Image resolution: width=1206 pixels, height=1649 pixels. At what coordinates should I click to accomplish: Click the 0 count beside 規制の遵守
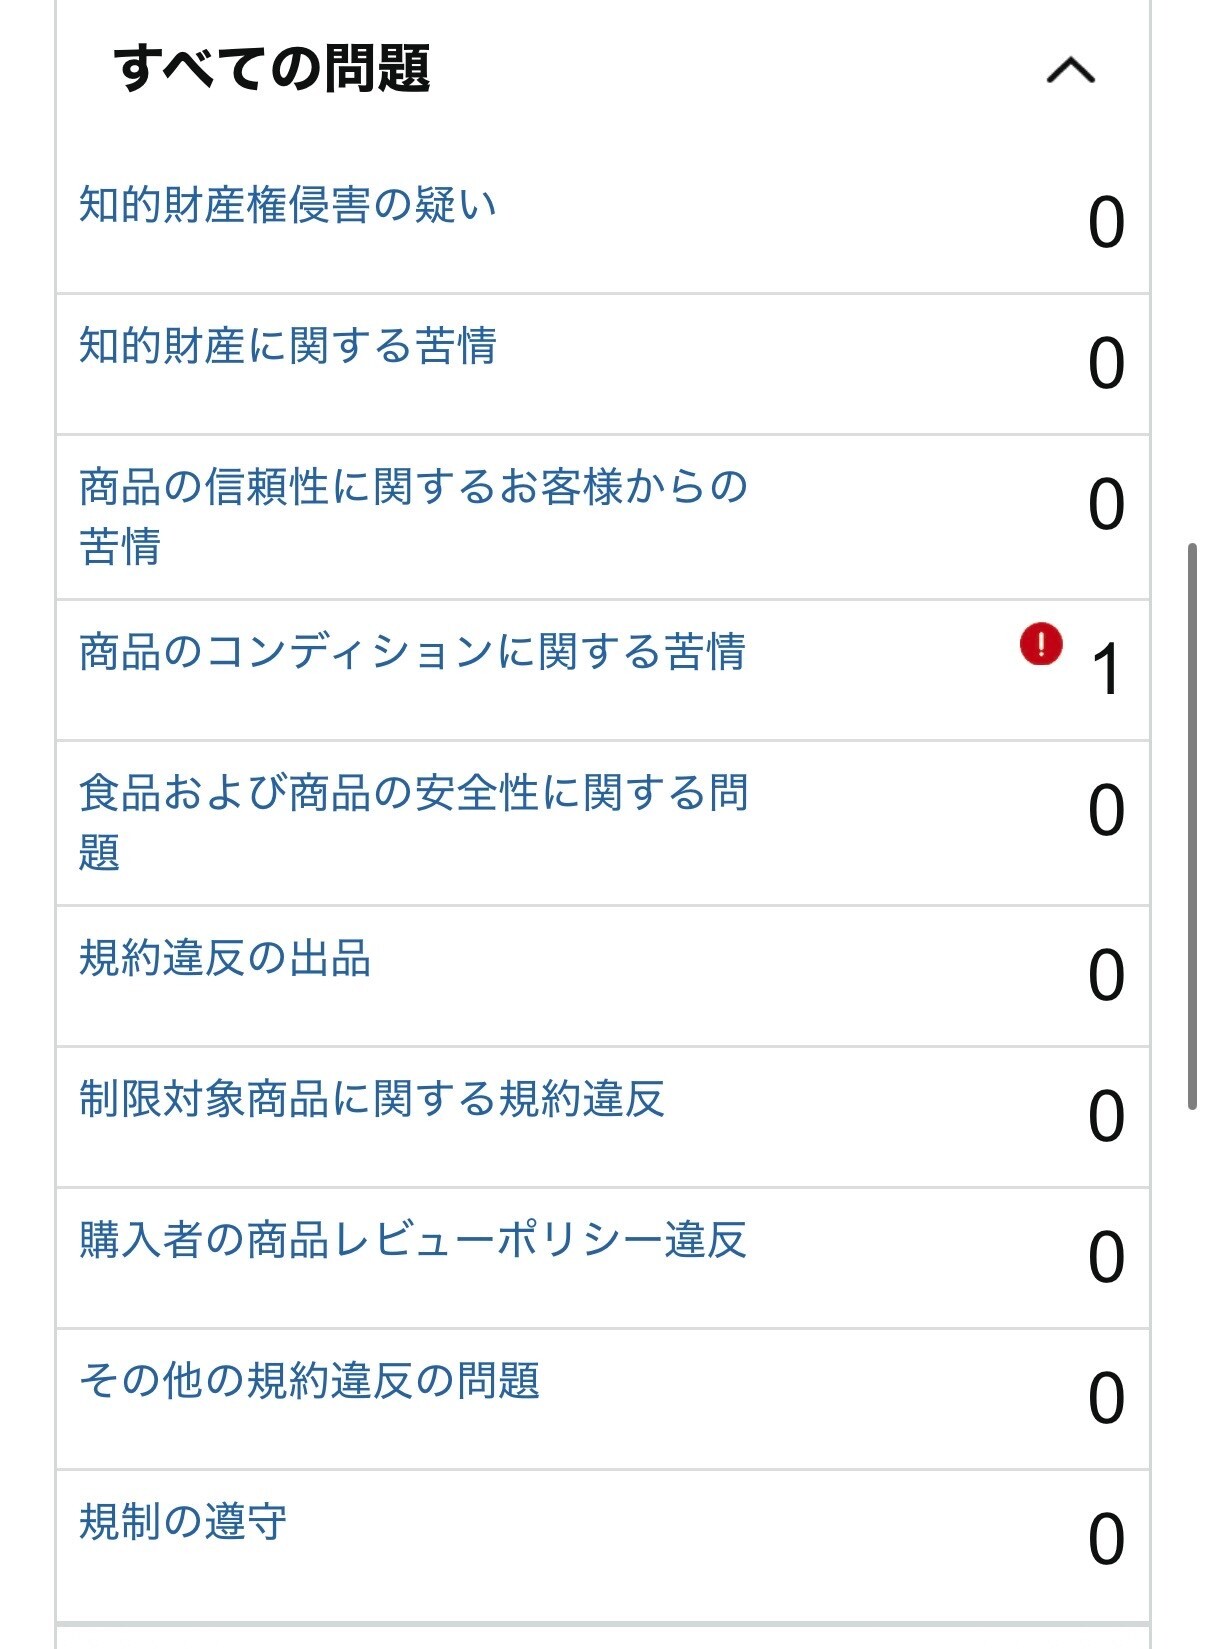(1106, 1540)
